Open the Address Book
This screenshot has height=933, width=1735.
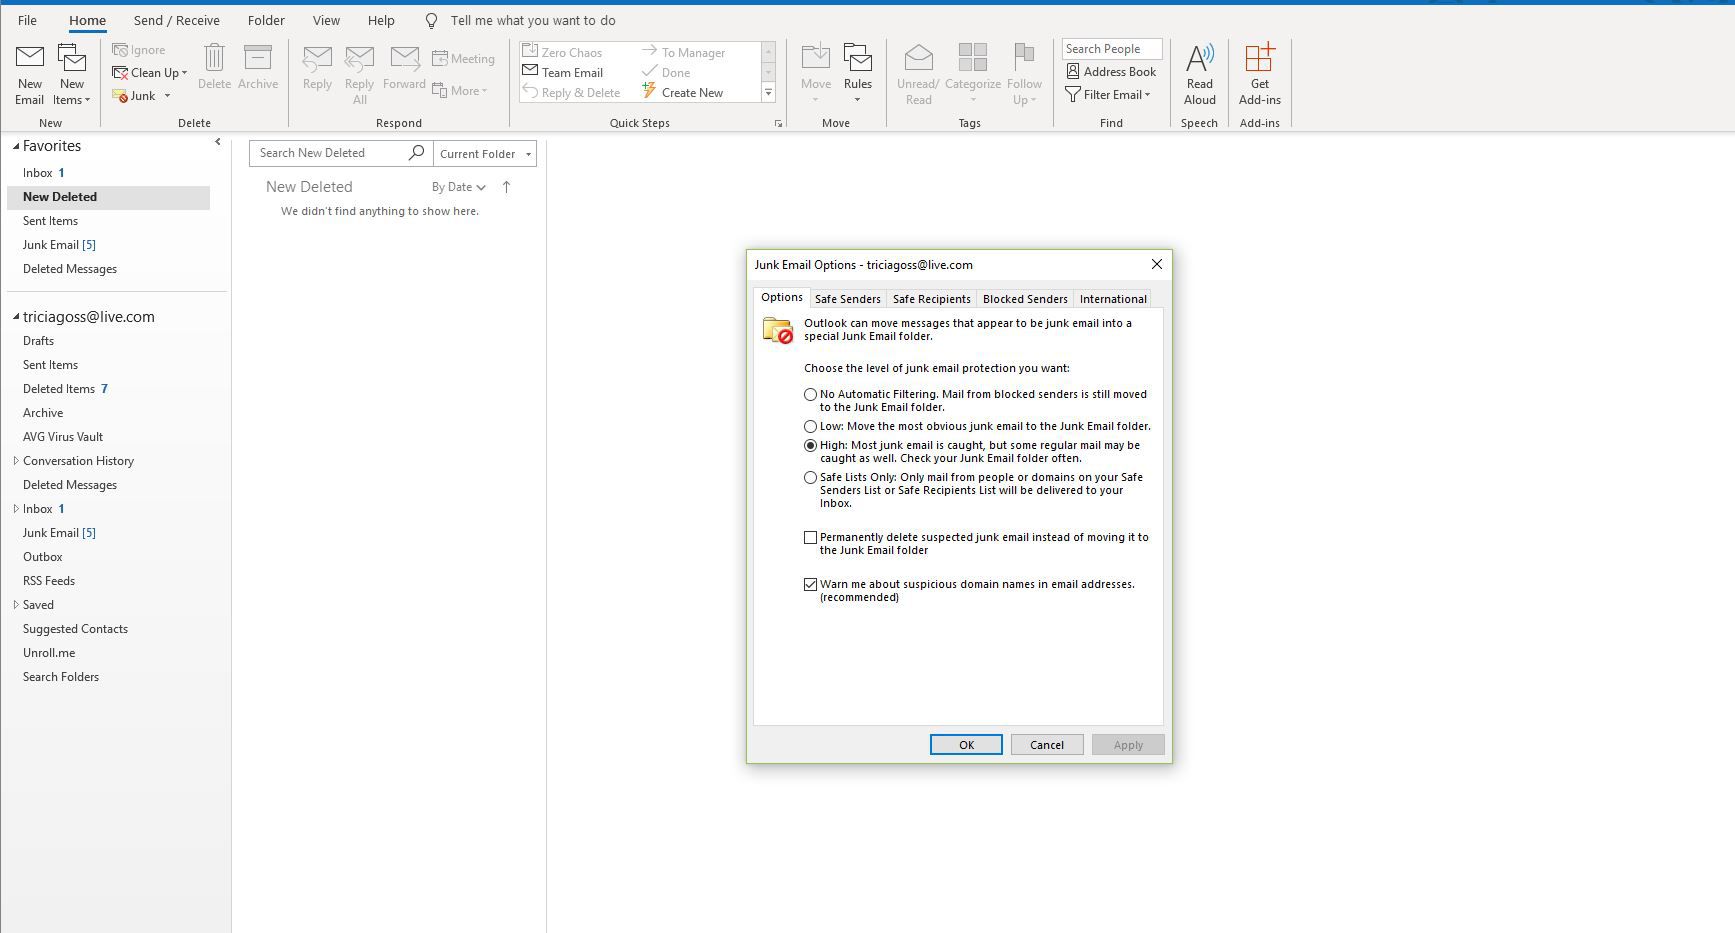pyautogui.click(x=1111, y=71)
